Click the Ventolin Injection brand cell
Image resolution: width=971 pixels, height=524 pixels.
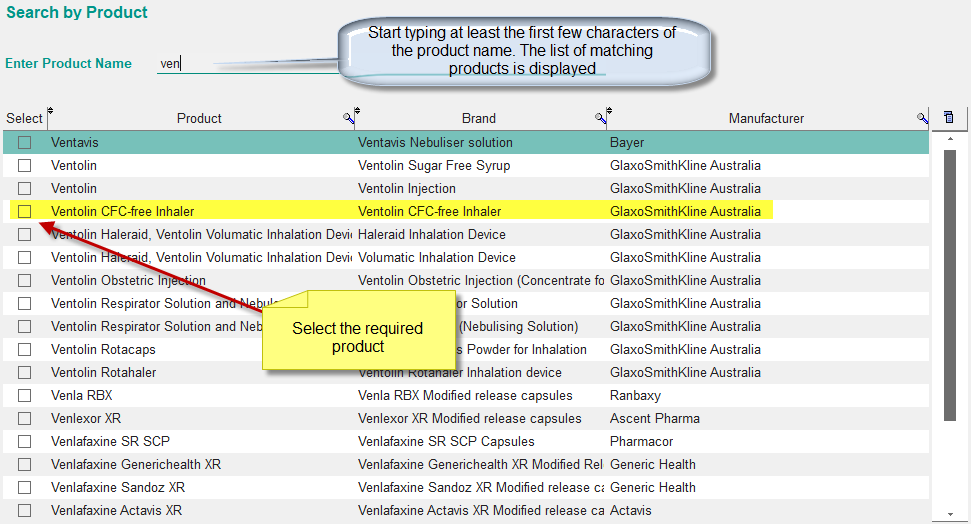[407, 188]
